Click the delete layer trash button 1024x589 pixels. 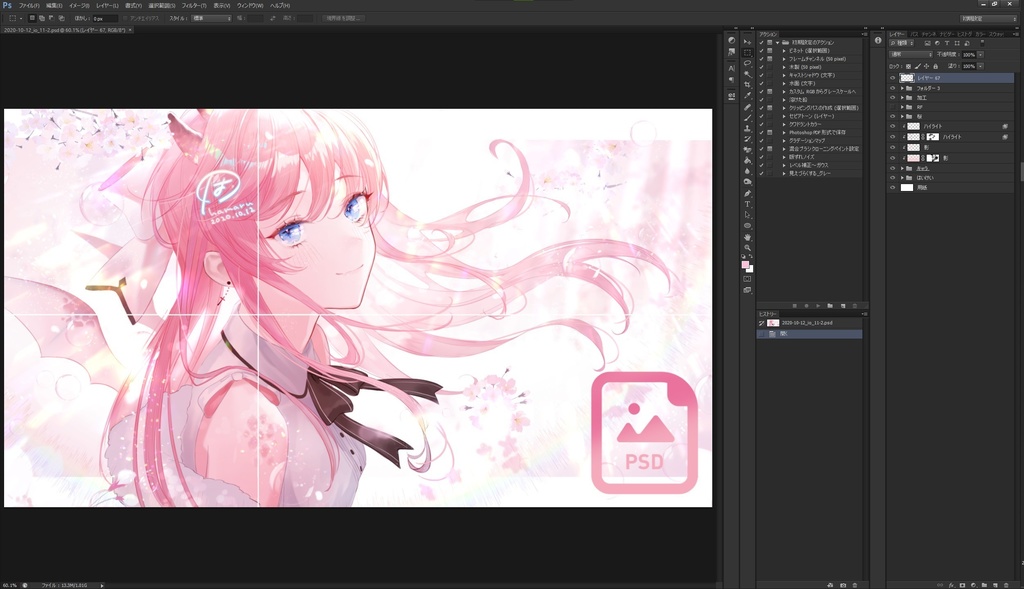tap(1006, 585)
